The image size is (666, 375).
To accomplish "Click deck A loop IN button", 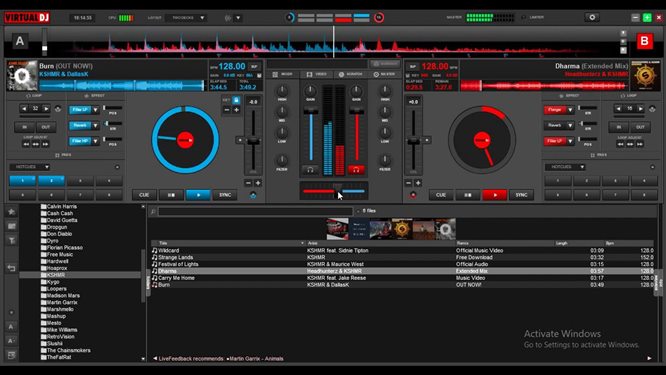I will (25, 127).
